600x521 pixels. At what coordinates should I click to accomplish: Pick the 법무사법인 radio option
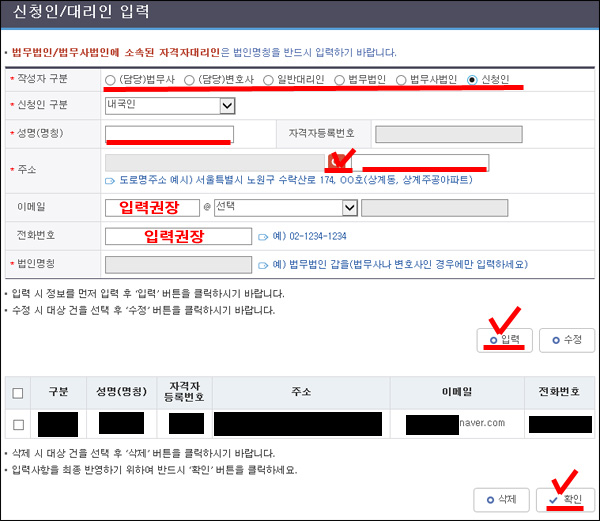point(401,80)
